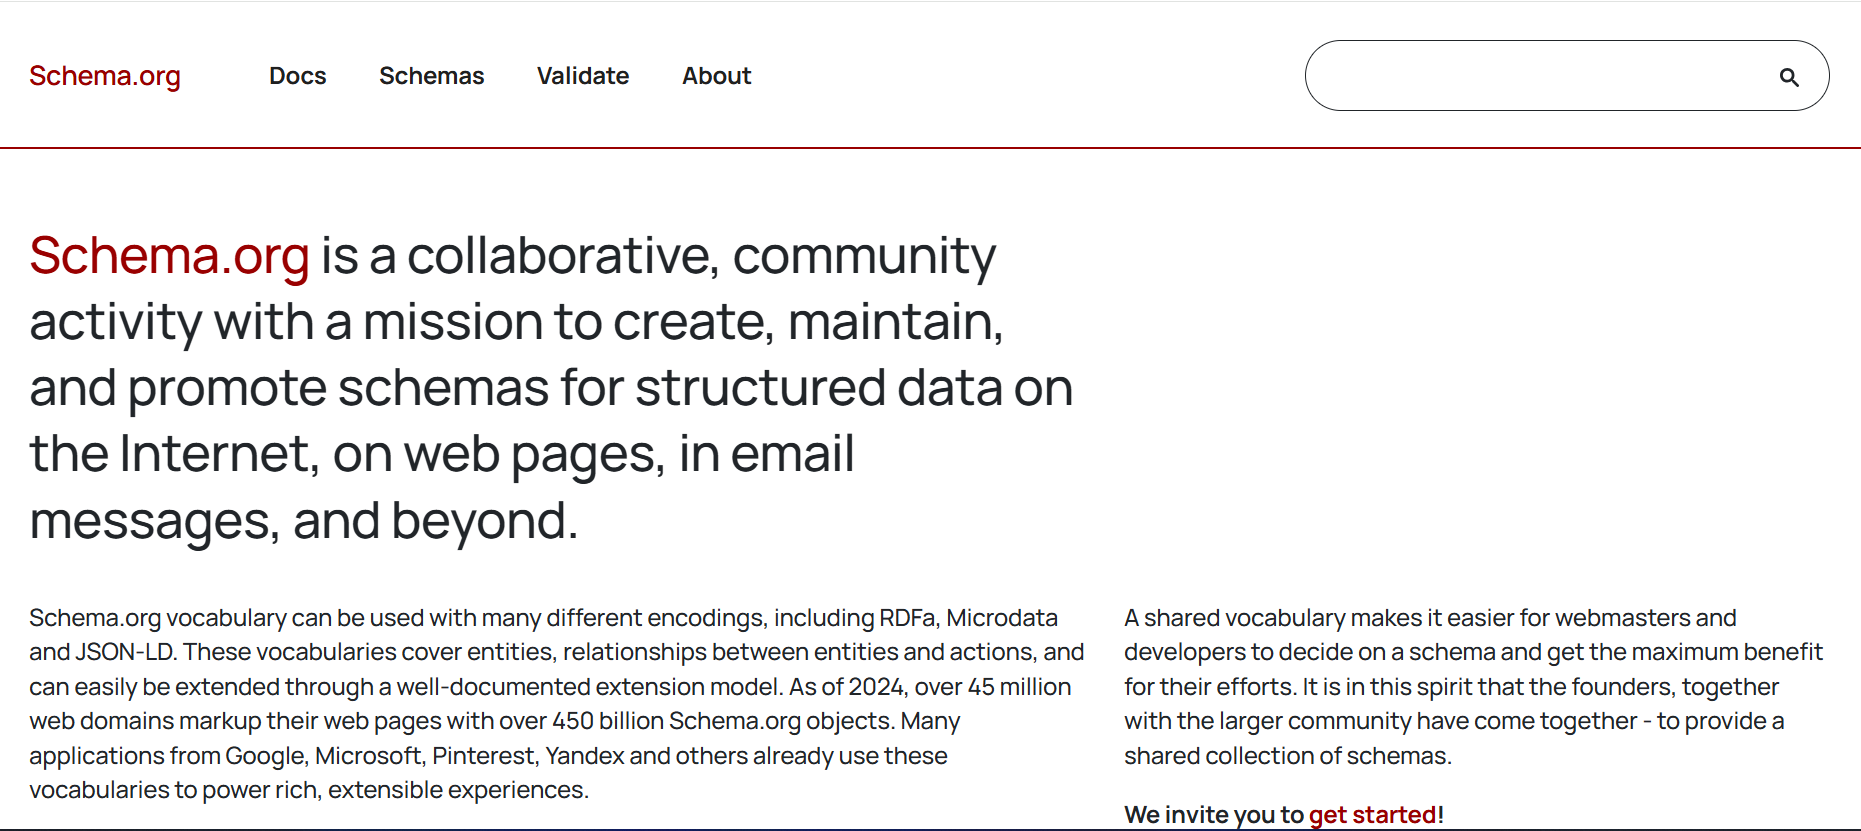Select Docs from the navigation bar

297,75
